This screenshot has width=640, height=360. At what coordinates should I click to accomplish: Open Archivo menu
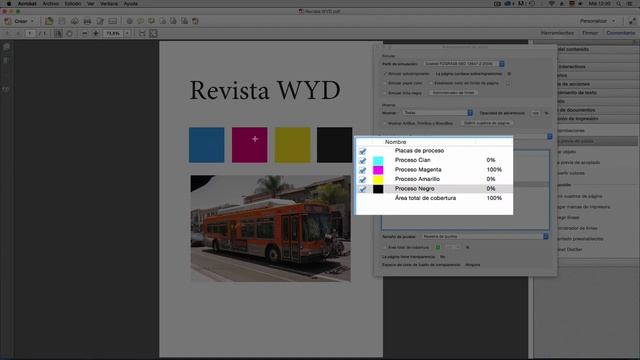click(51, 4)
